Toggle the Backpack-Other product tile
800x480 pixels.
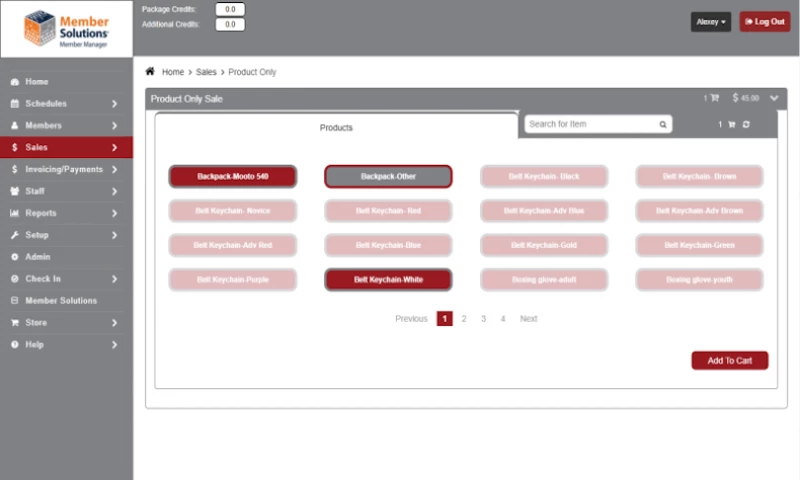[x=388, y=176]
